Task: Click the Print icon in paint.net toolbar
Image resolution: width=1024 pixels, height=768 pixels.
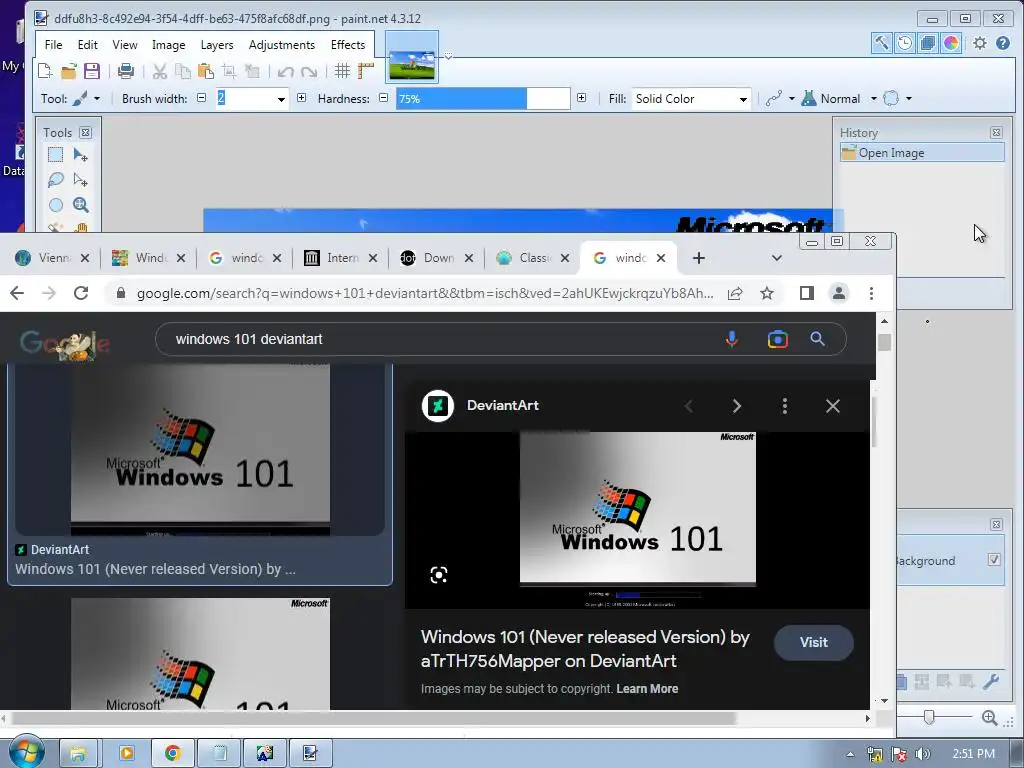Action: coord(126,71)
